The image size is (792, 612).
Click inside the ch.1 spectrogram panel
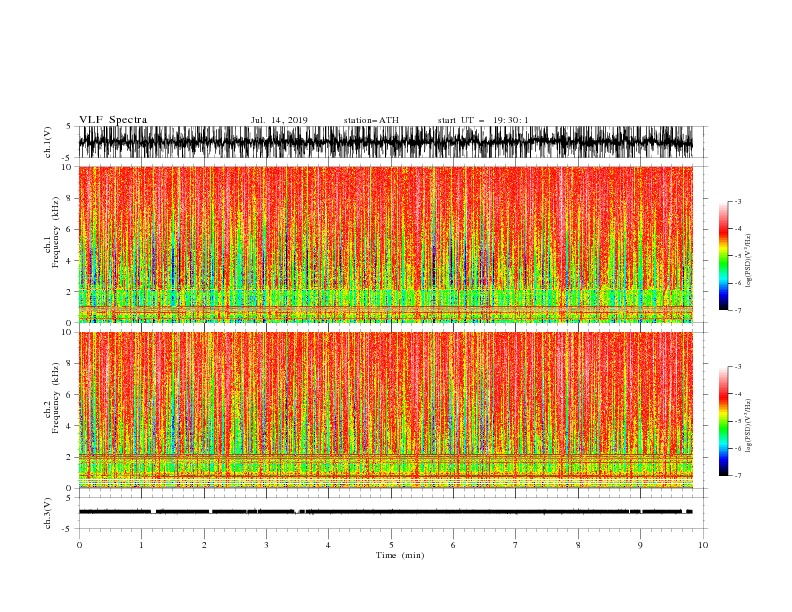(x=386, y=244)
